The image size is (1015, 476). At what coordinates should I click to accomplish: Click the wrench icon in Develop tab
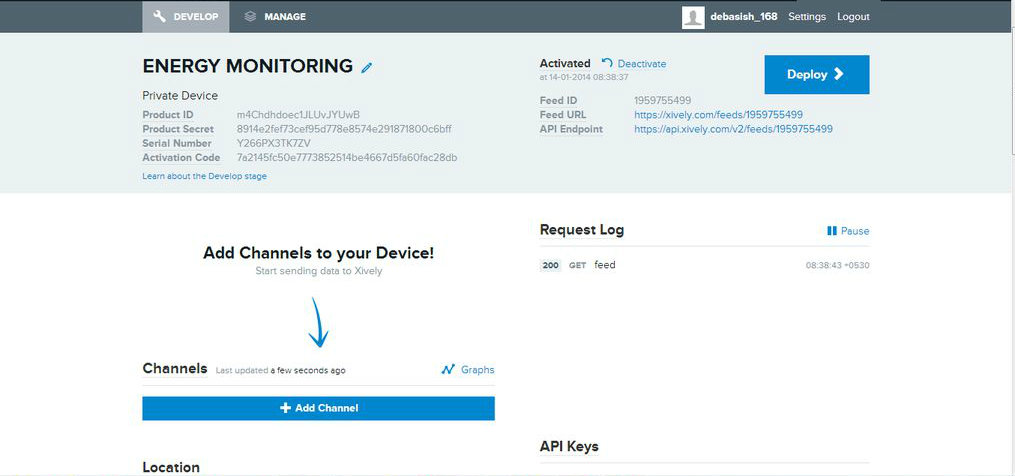coord(160,17)
